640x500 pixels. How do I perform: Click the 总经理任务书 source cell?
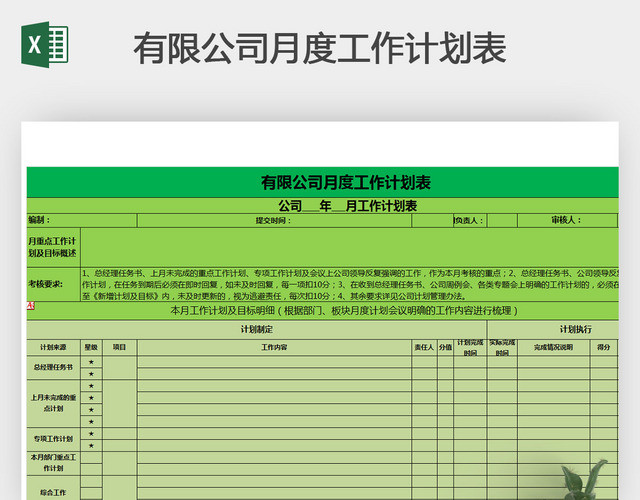[x=53, y=367]
